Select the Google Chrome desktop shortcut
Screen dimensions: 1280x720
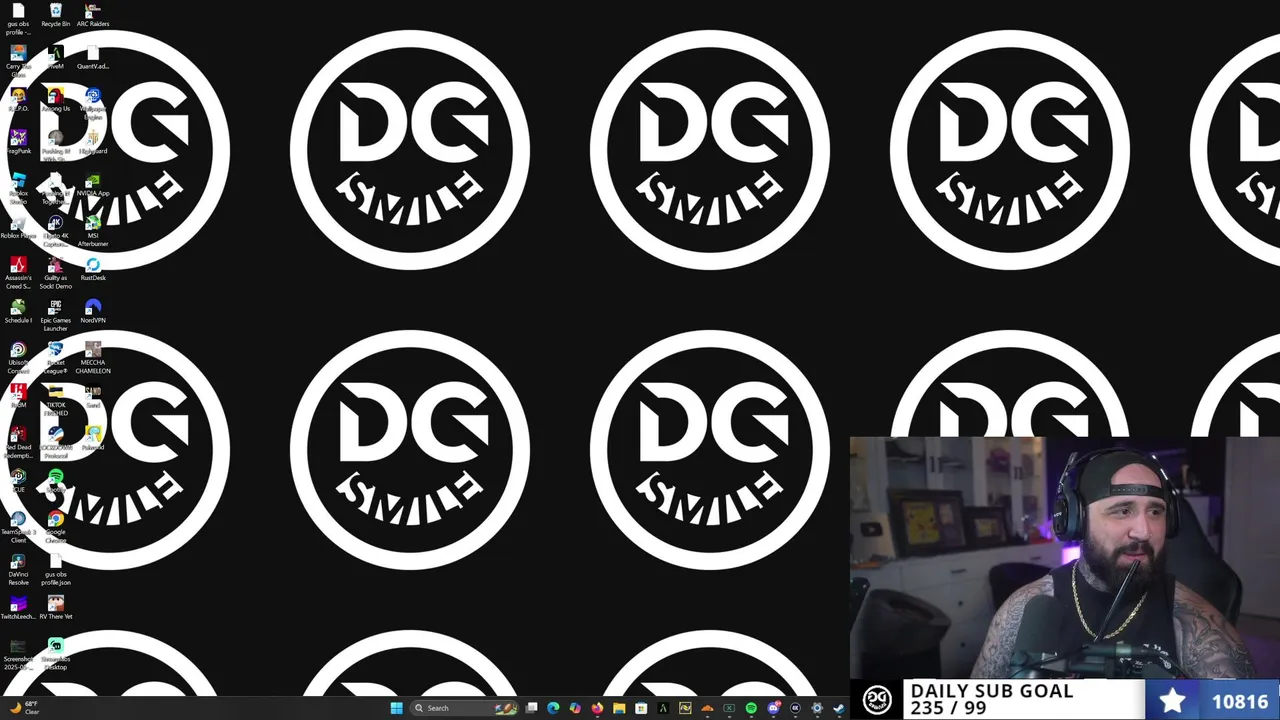(56, 527)
